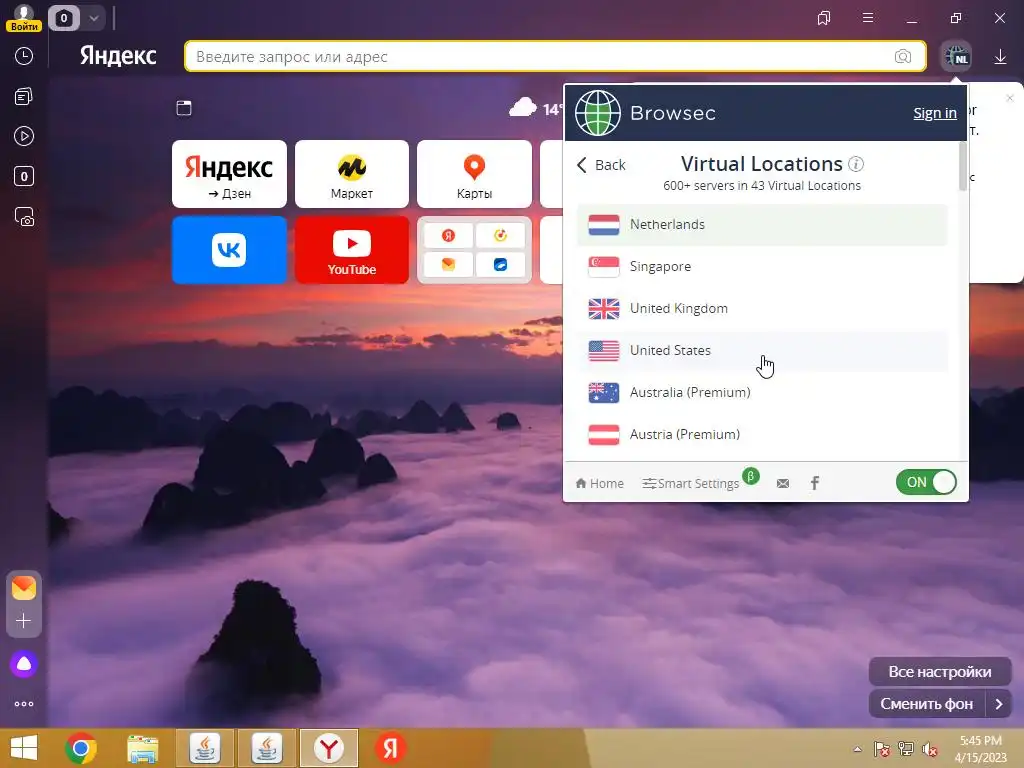The height and width of the screenshot is (768, 1024).
Task: Click the Browsec NL extension icon
Action: (956, 57)
